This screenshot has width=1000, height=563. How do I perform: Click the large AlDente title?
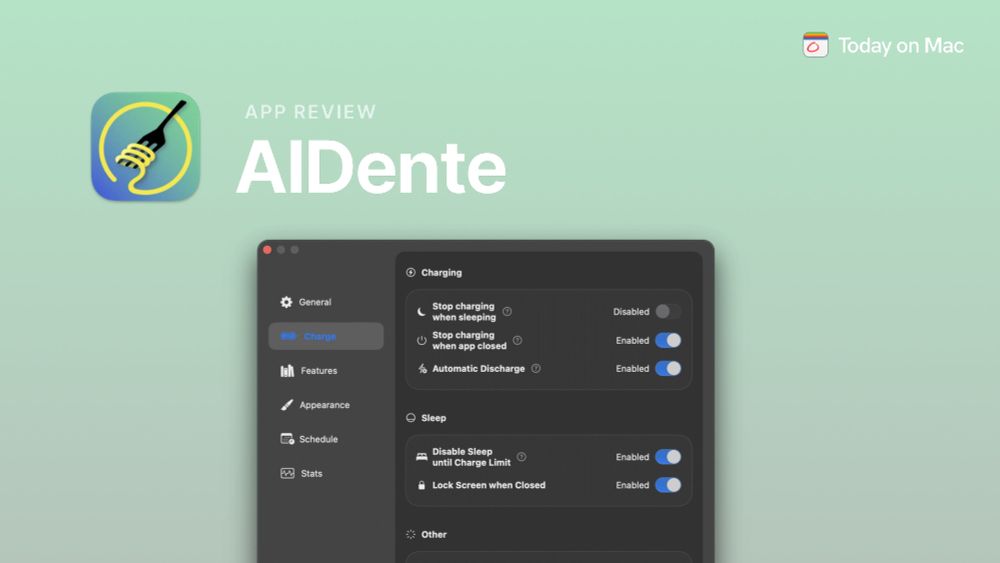(371, 167)
